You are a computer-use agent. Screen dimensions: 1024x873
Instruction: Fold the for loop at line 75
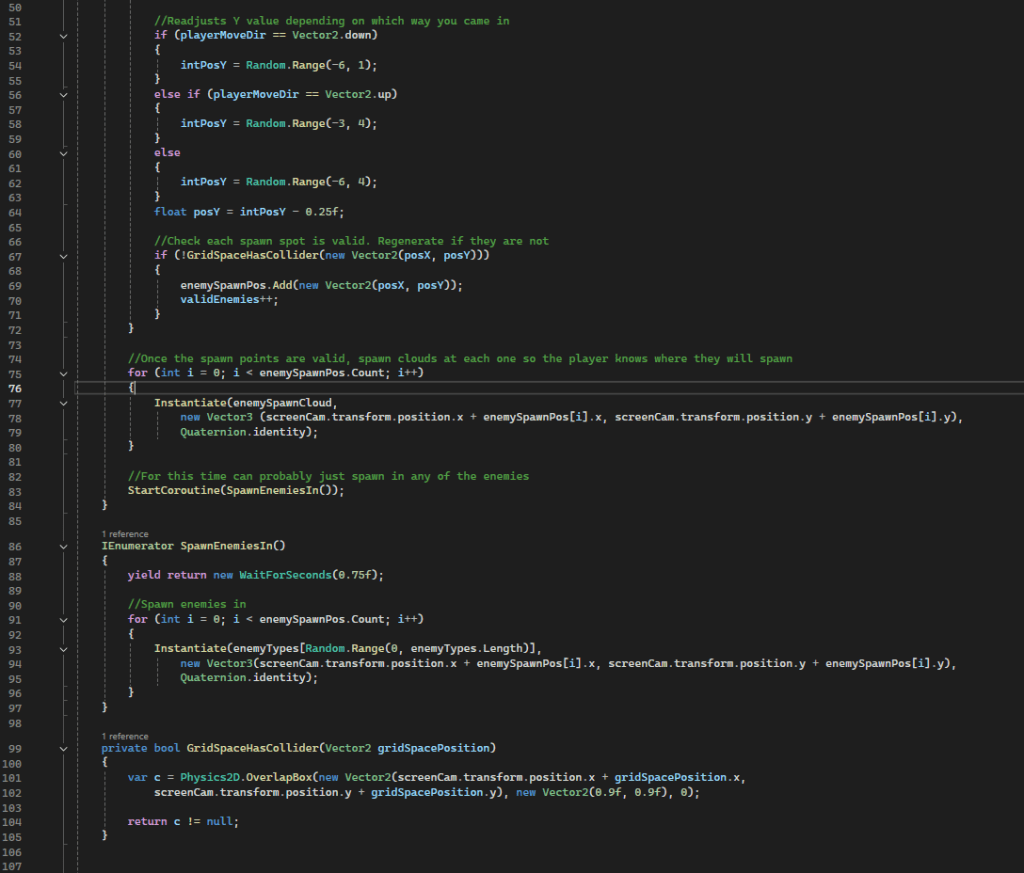click(x=65, y=373)
